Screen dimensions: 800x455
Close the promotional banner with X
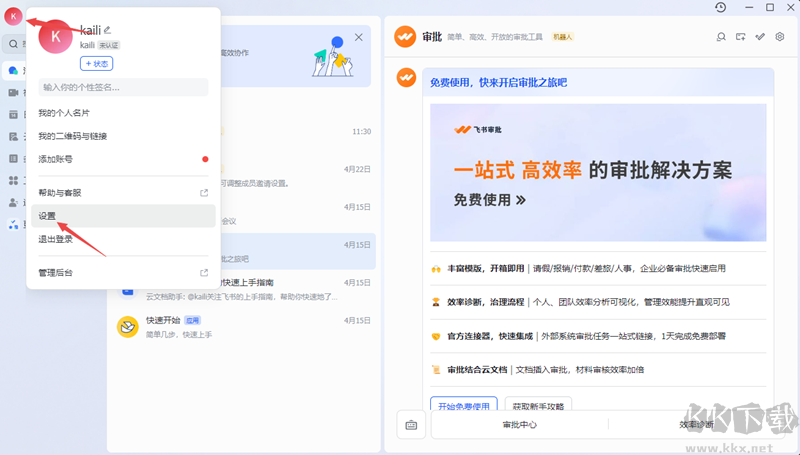[x=358, y=37]
